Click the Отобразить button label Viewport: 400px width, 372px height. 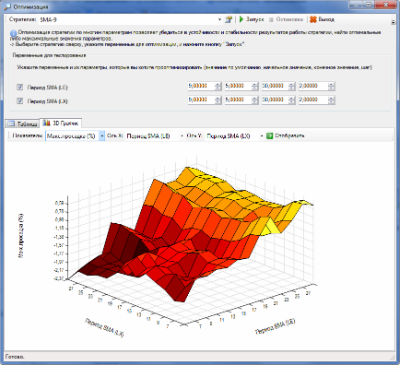point(289,136)
